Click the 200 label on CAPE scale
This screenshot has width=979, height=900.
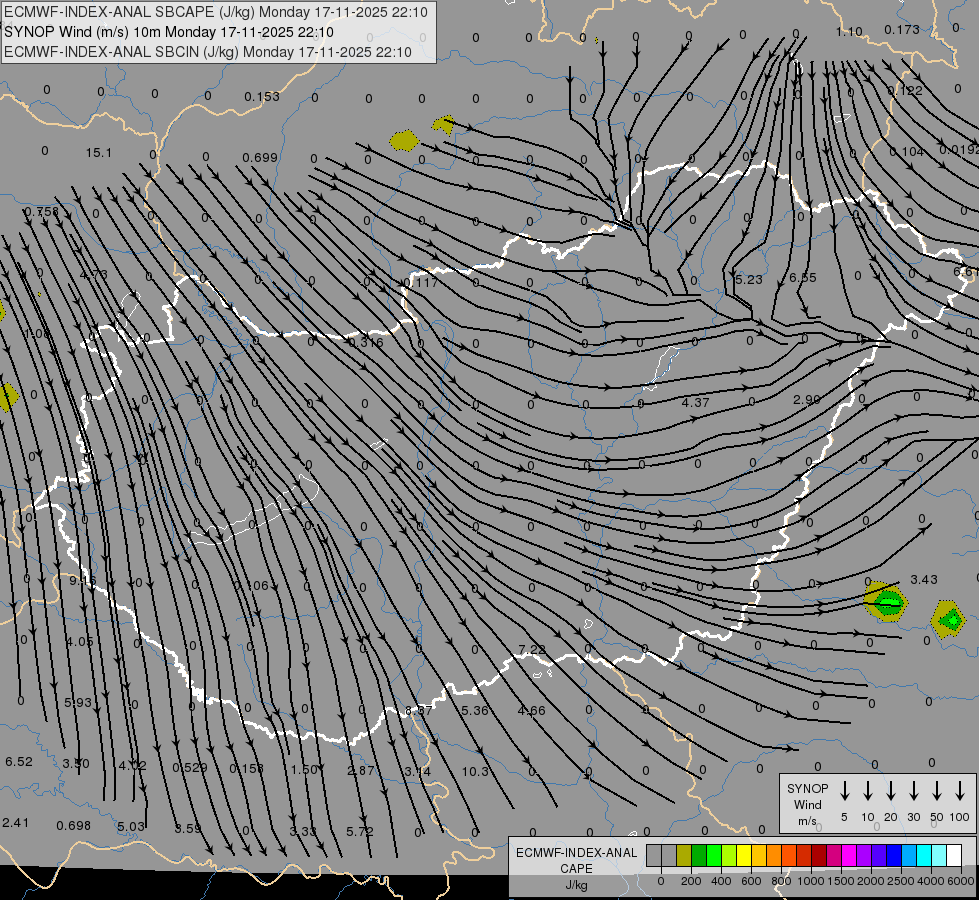click(691, 881)
